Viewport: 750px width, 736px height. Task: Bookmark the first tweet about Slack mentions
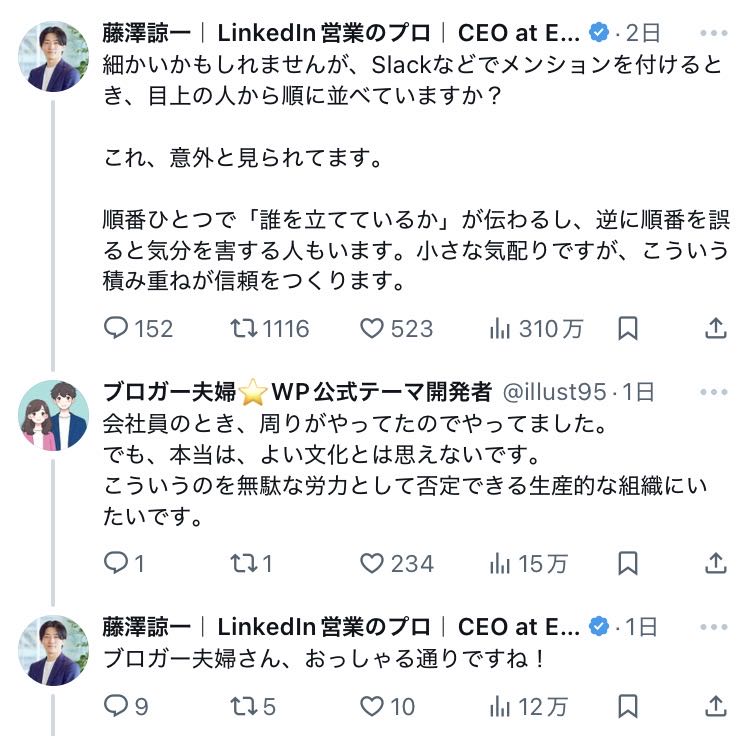(628, 328)
